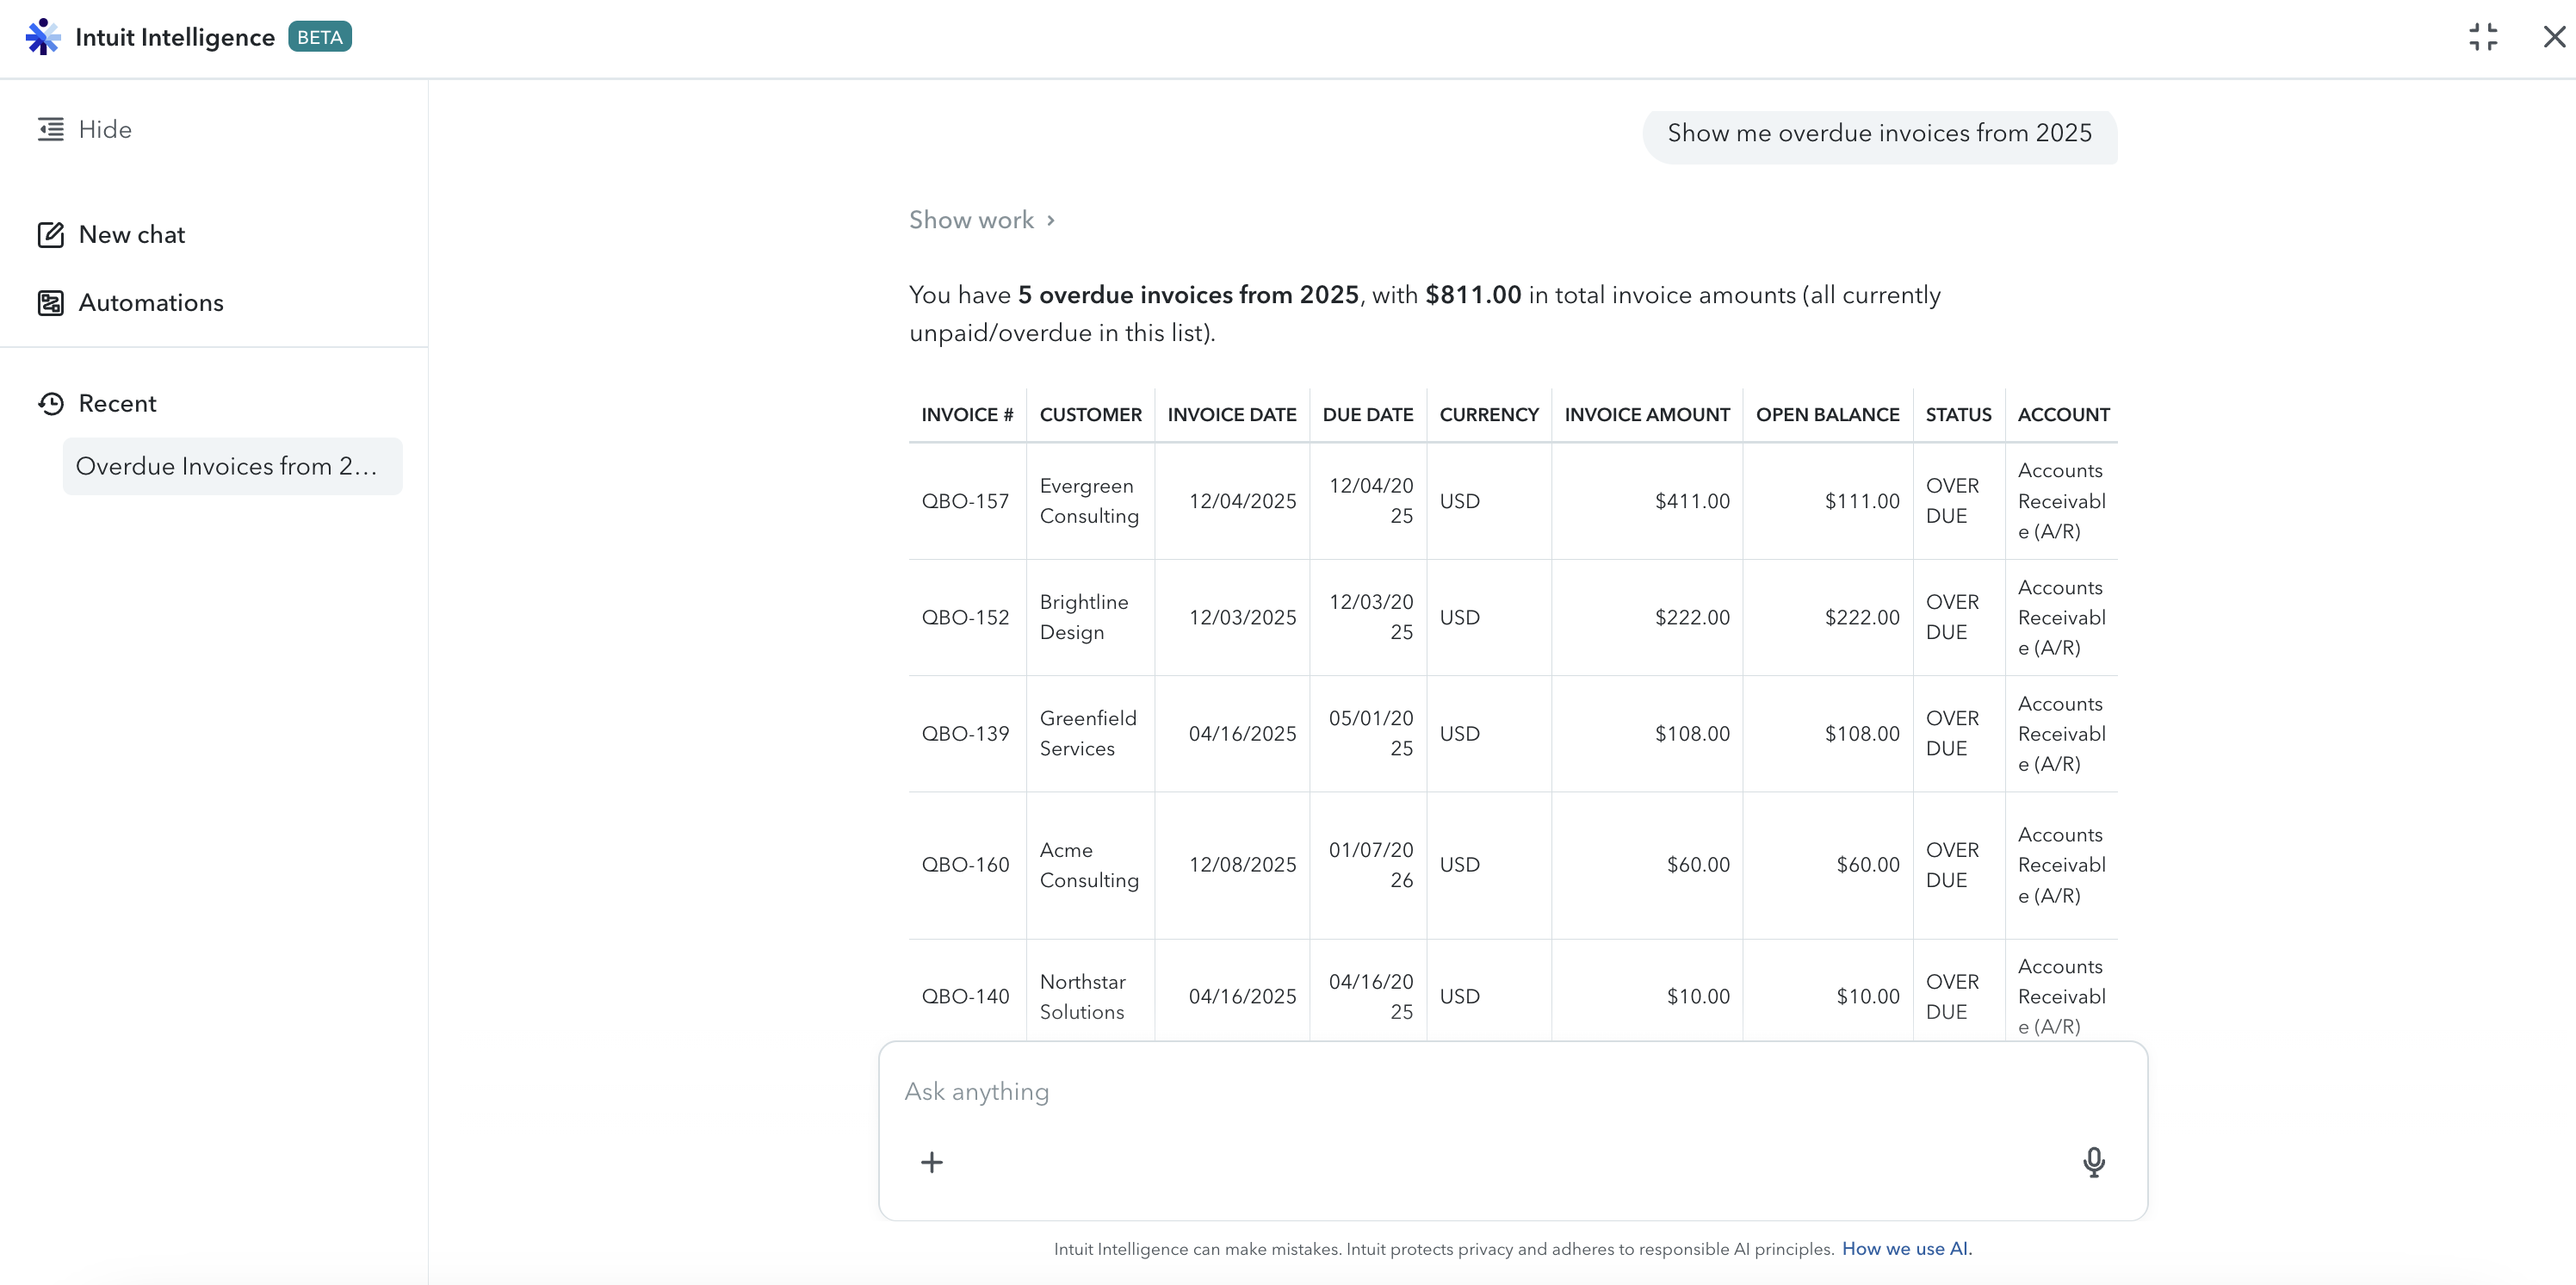The image size is (2576, 1285).
Task: Open the How we use AI link
Action: pos(1907,1249)
